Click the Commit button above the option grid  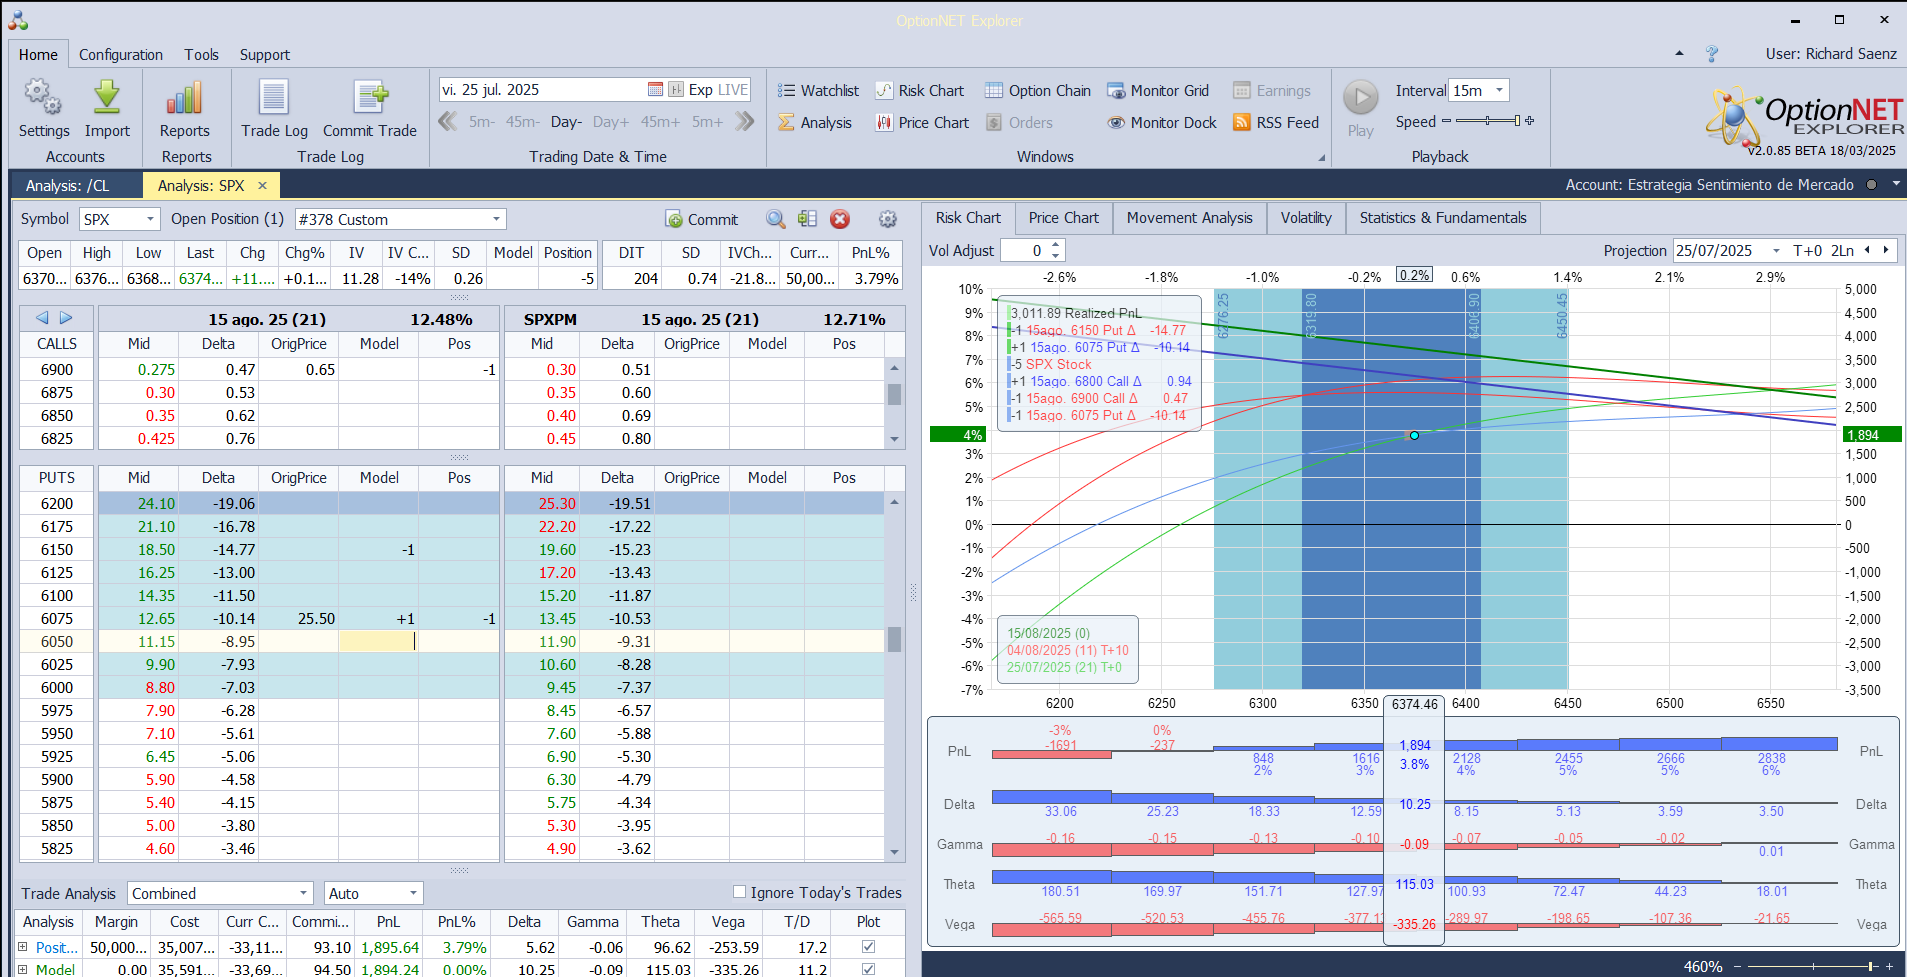tap(701, 219)
